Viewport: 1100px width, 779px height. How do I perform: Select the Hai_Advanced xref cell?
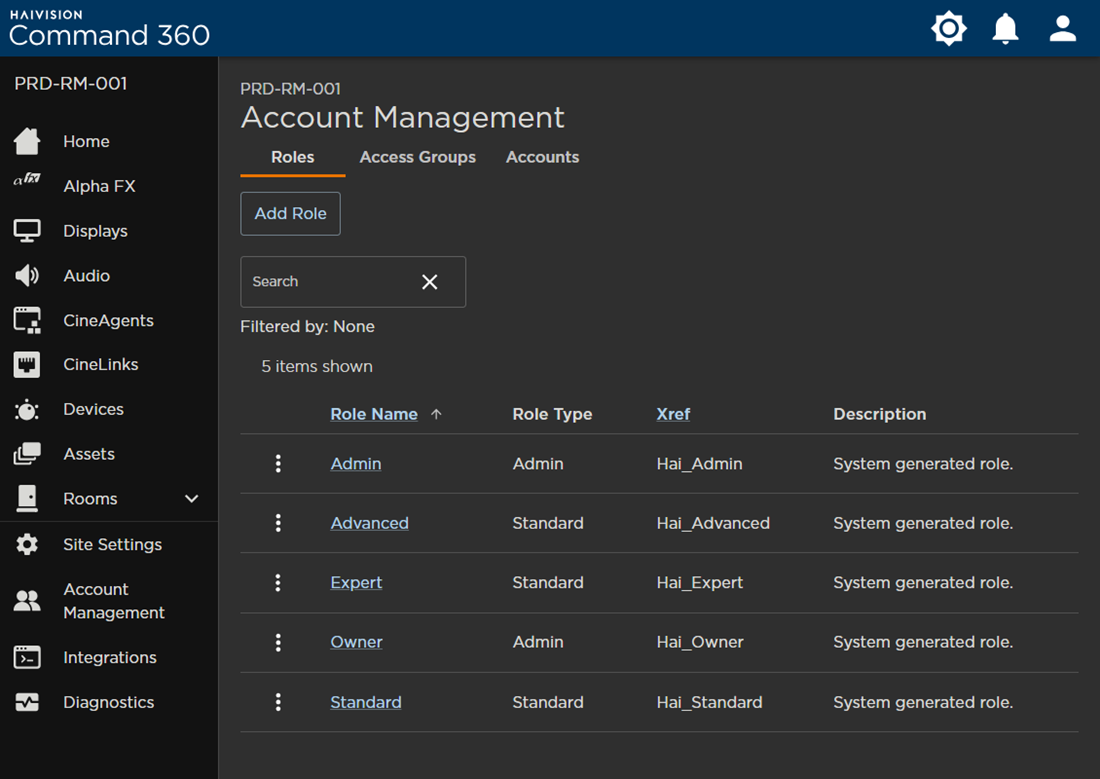coord(713,524)
